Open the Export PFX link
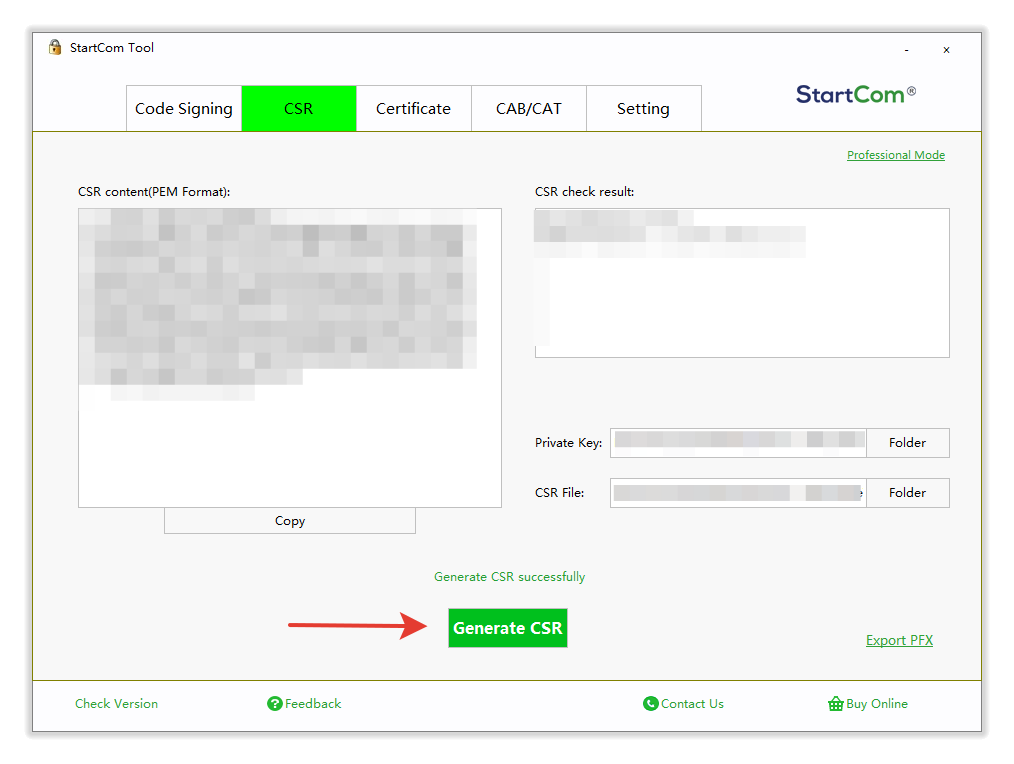Screen dimensions: 1014x764 pos(899,640)
